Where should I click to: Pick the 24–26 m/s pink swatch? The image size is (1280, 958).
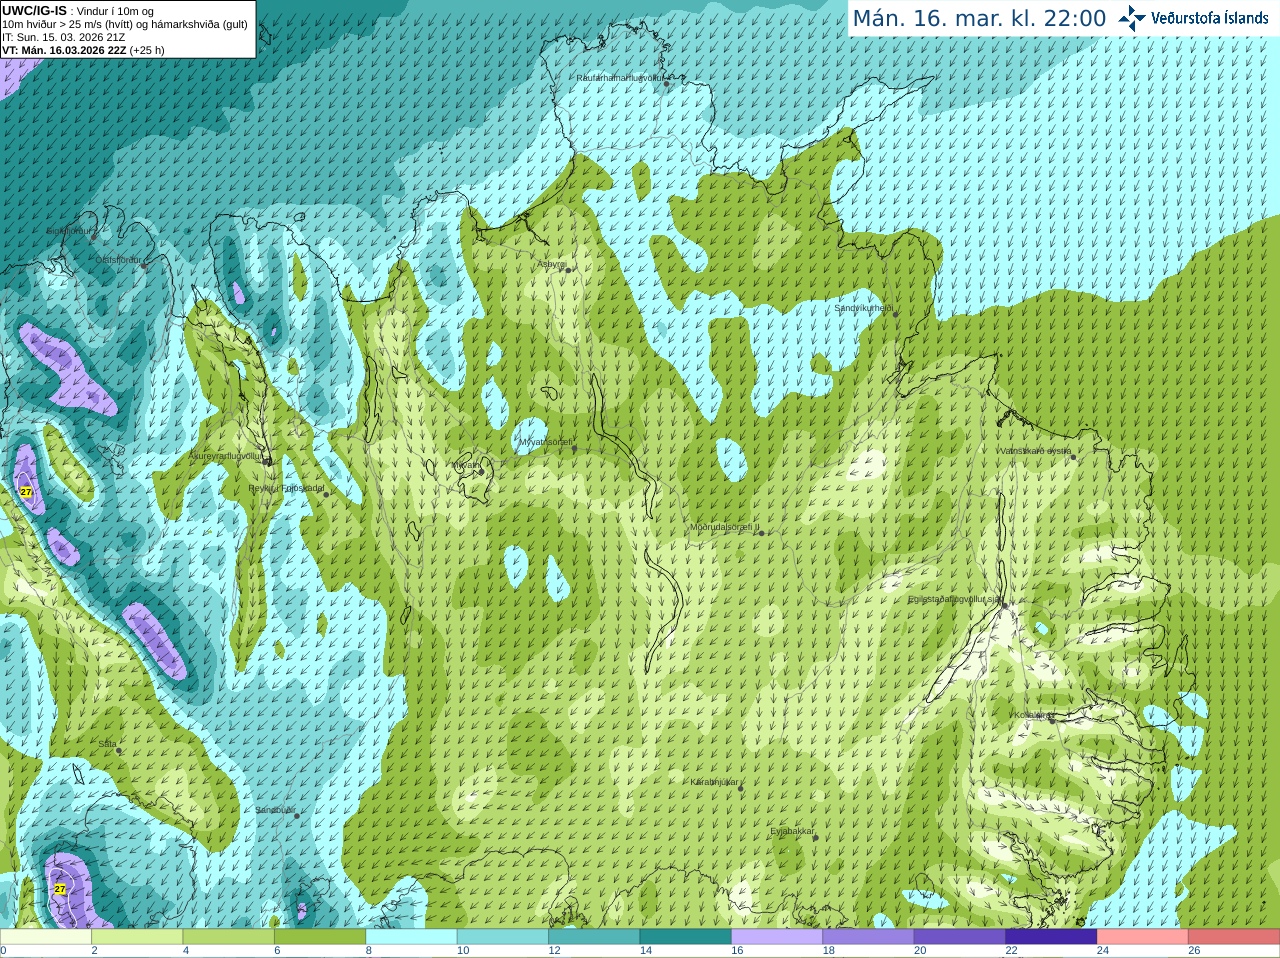point(1143,937)
